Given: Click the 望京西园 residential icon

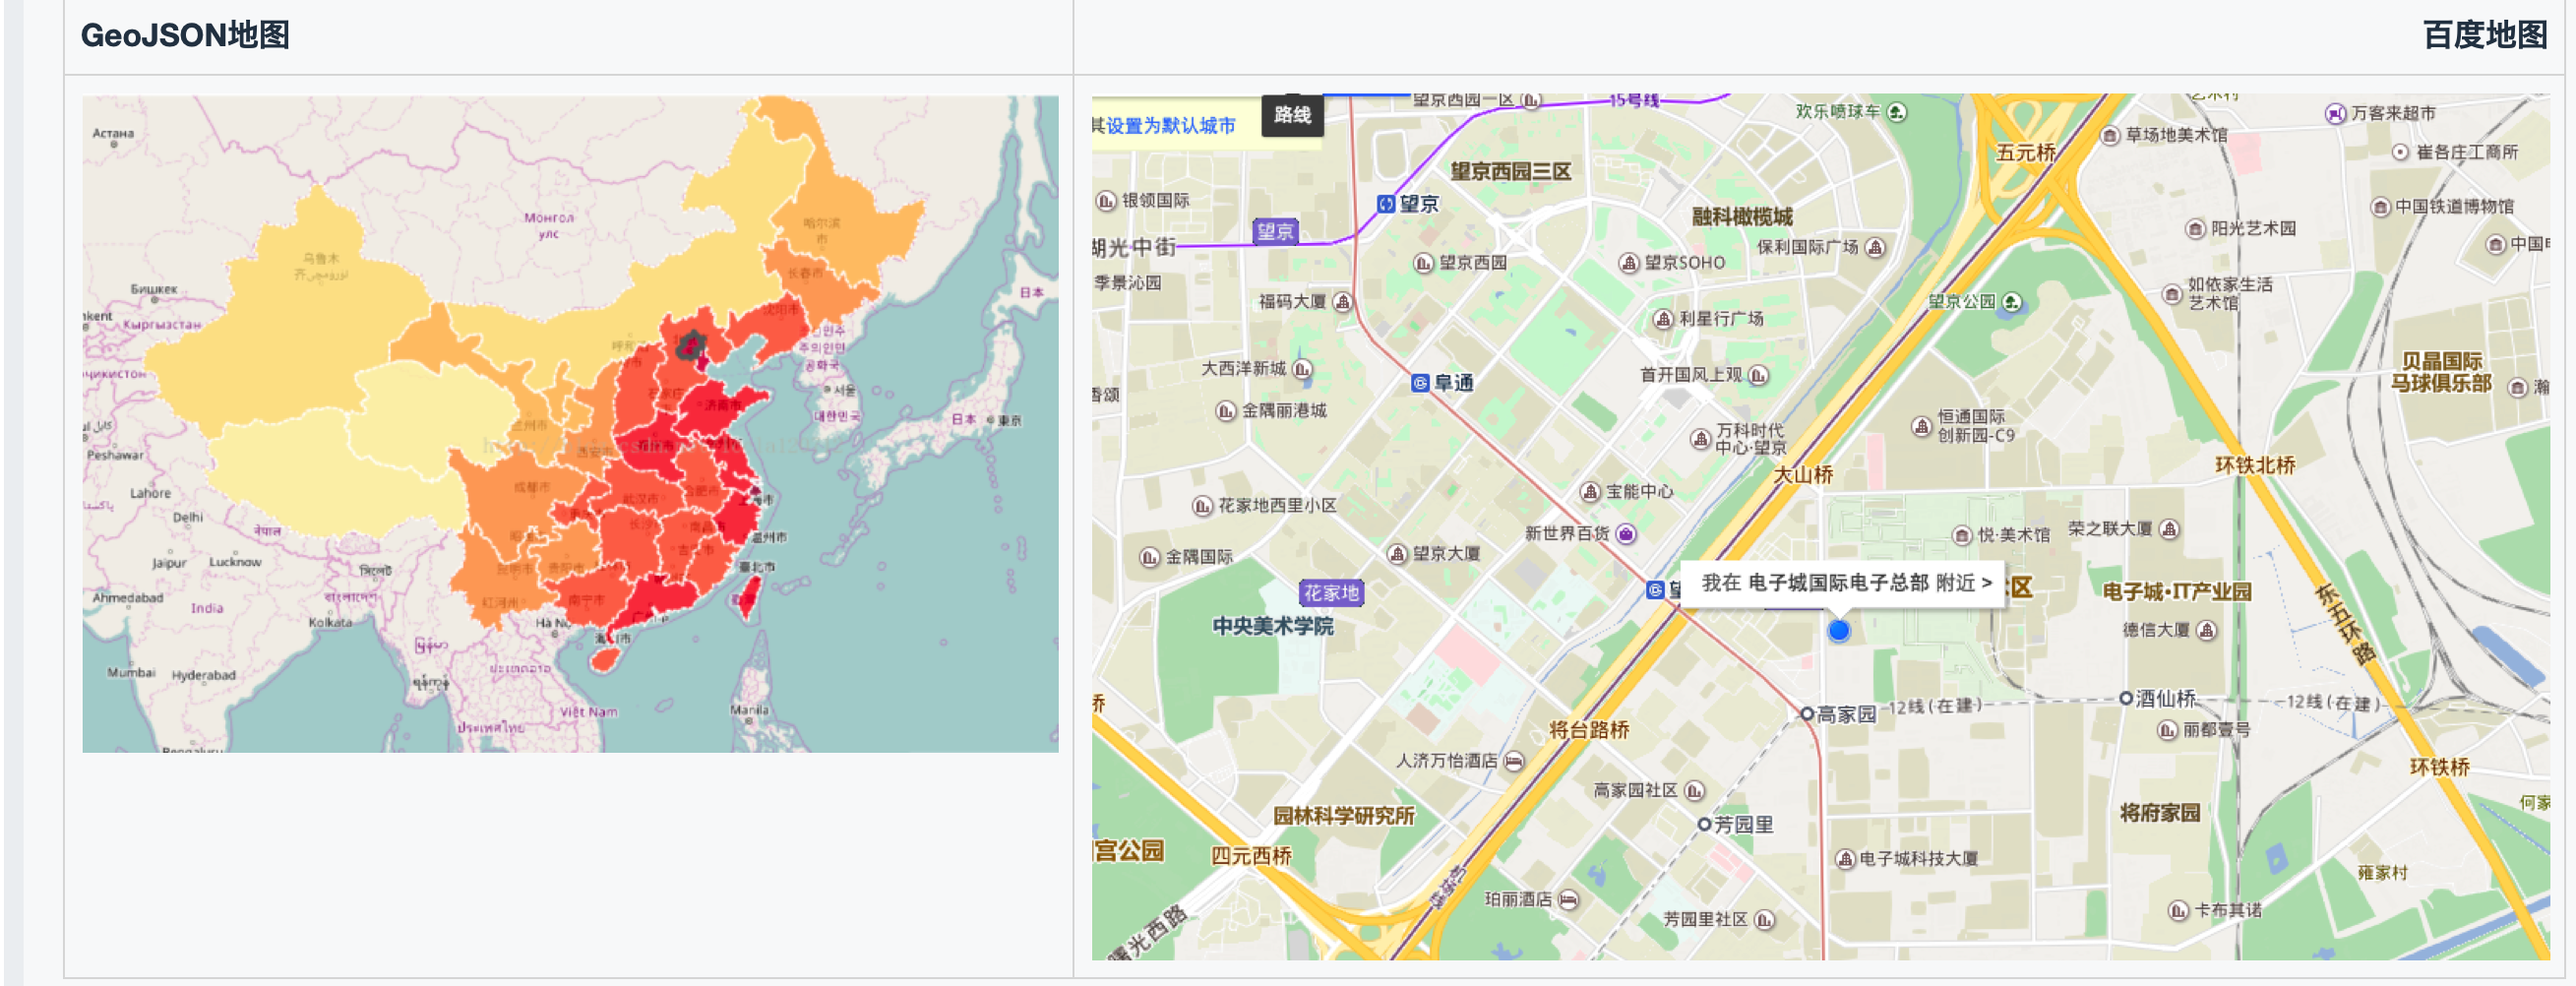Looking at the screenshot, I should [x=1424, y=263].
